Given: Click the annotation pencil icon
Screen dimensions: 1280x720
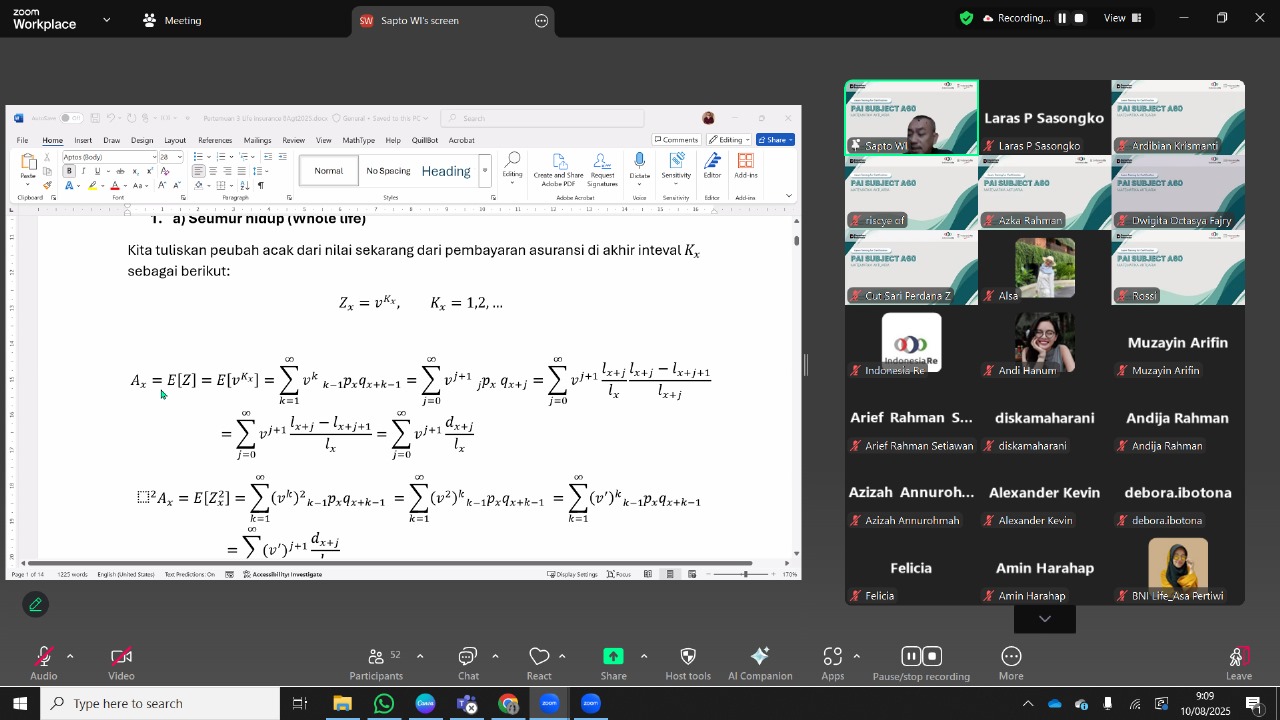Looking at the screenshot, I should [x=36, y=605].
